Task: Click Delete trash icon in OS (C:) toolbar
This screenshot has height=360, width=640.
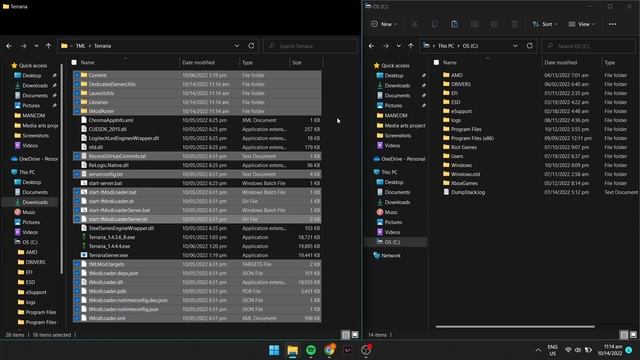Action: [x=515, y=24]
